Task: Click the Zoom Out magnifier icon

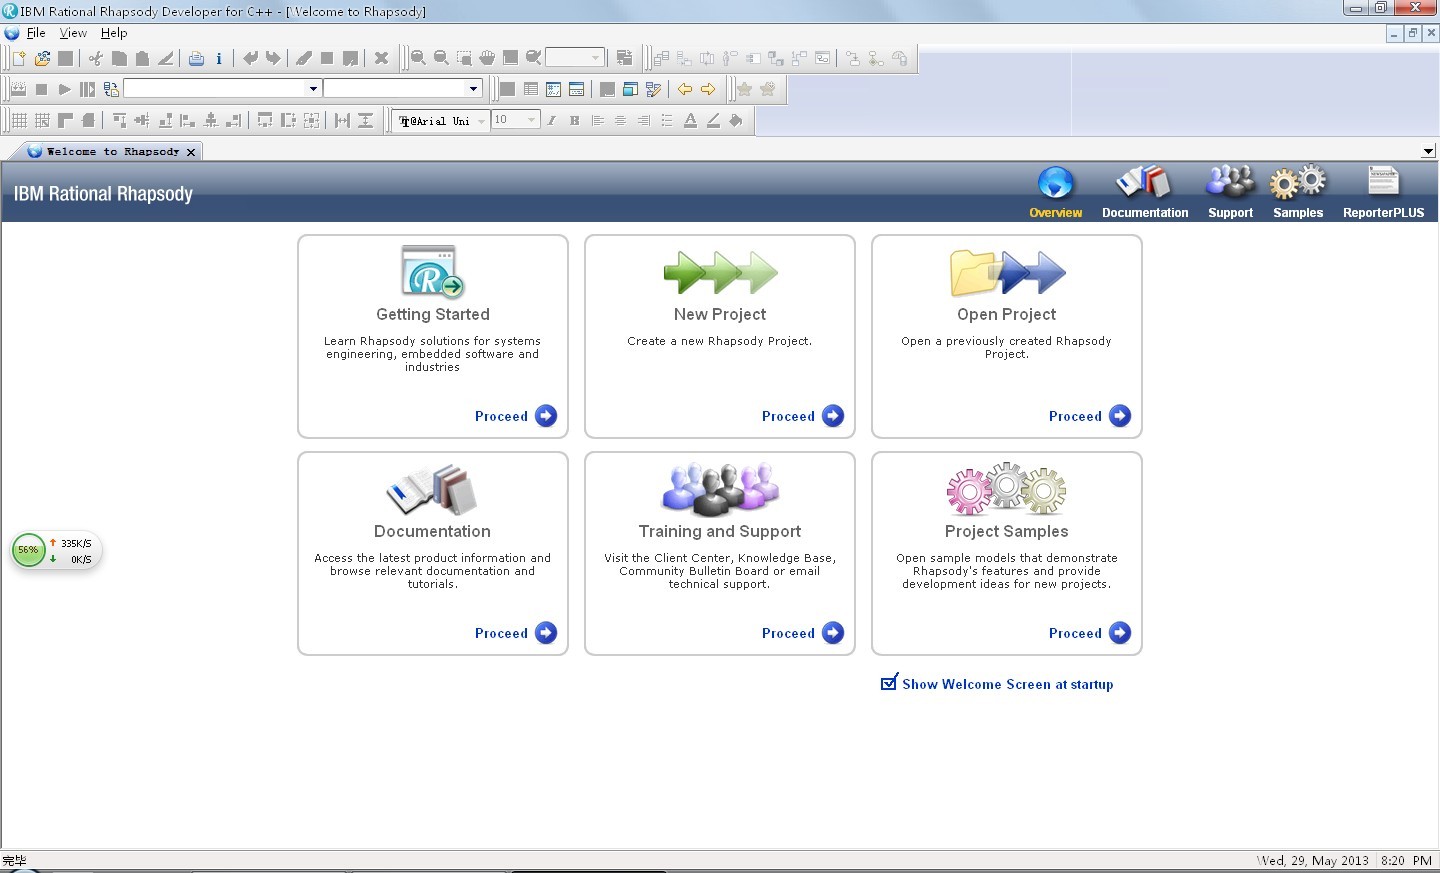Action: (441, 58)
